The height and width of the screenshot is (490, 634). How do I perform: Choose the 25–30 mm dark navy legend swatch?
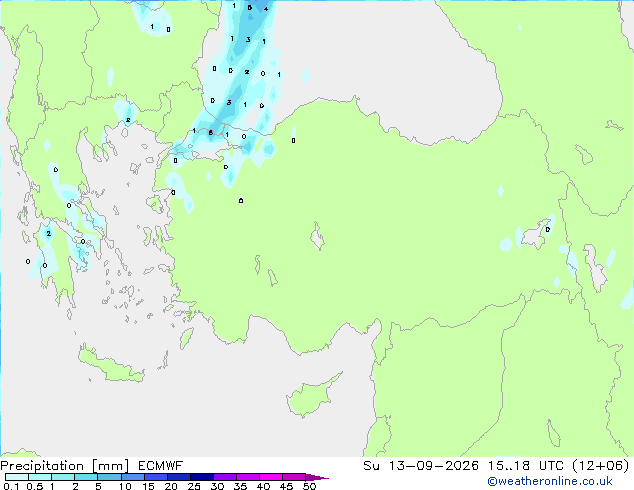[x=202, y=477]
